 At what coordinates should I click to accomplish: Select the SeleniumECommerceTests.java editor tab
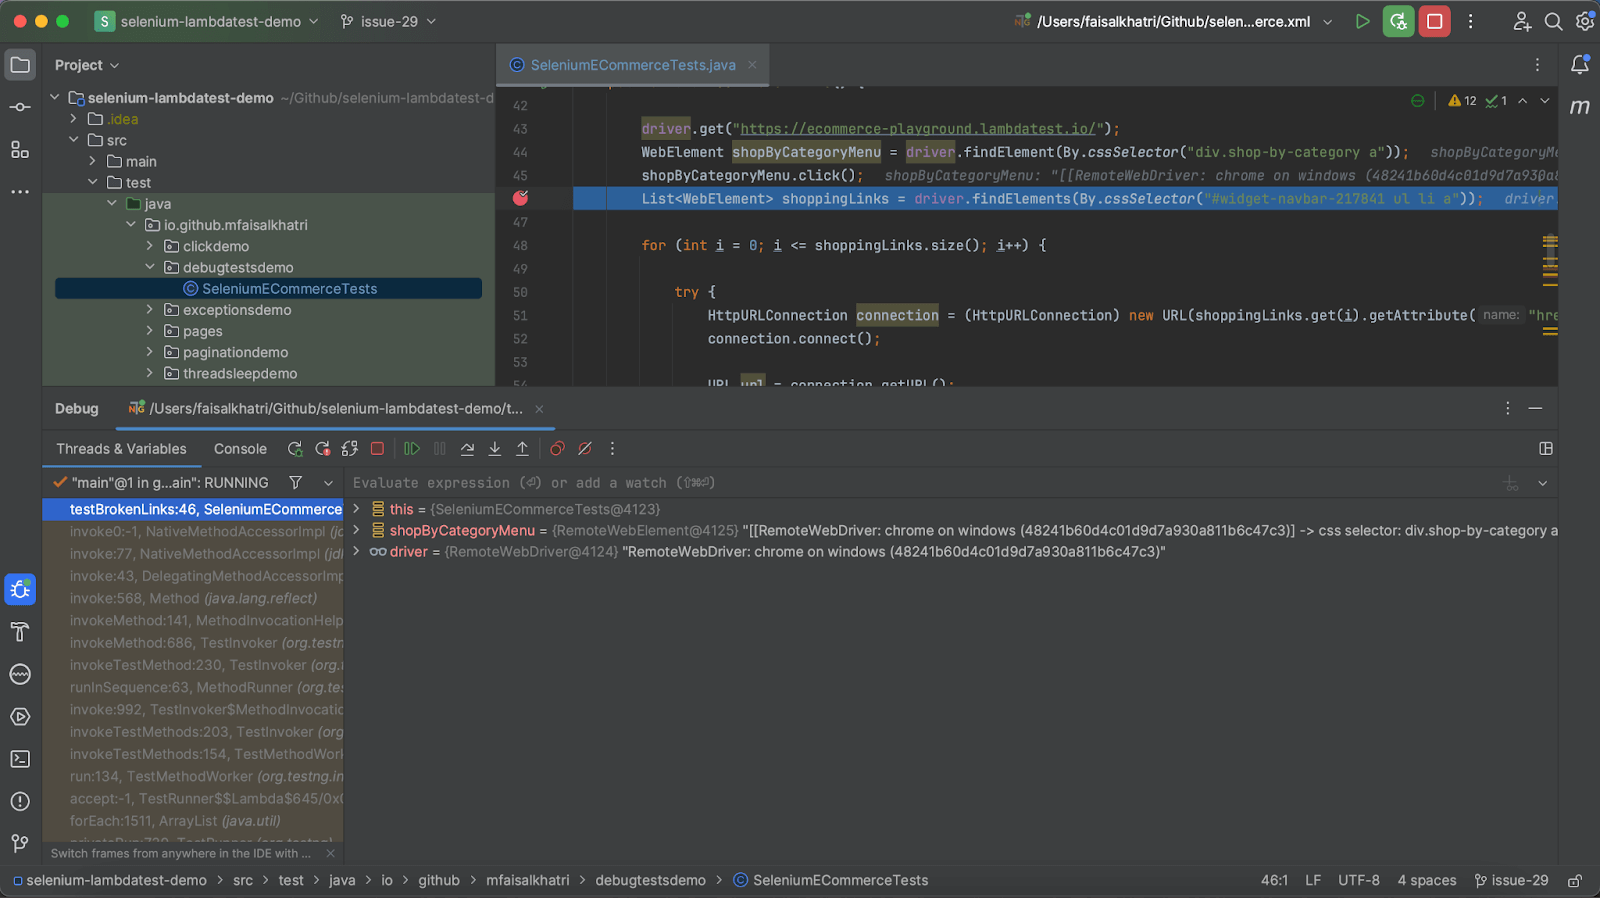pyautogui.click(x=632, y=65)
